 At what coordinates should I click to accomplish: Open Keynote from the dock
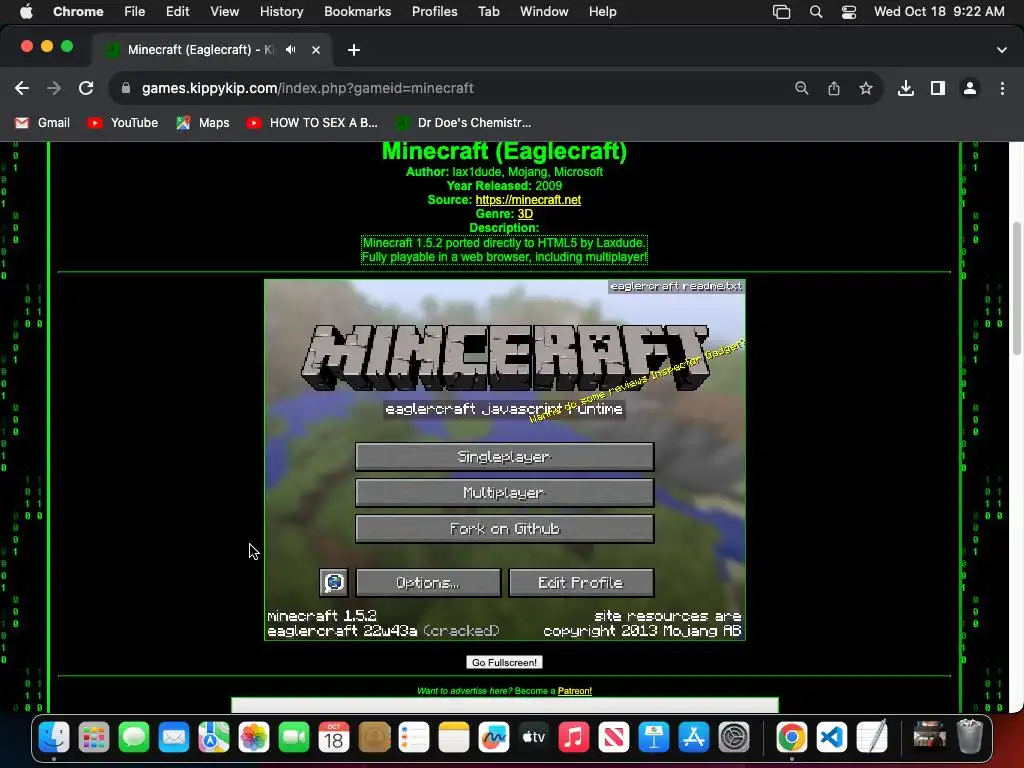[x=654, y=738]
